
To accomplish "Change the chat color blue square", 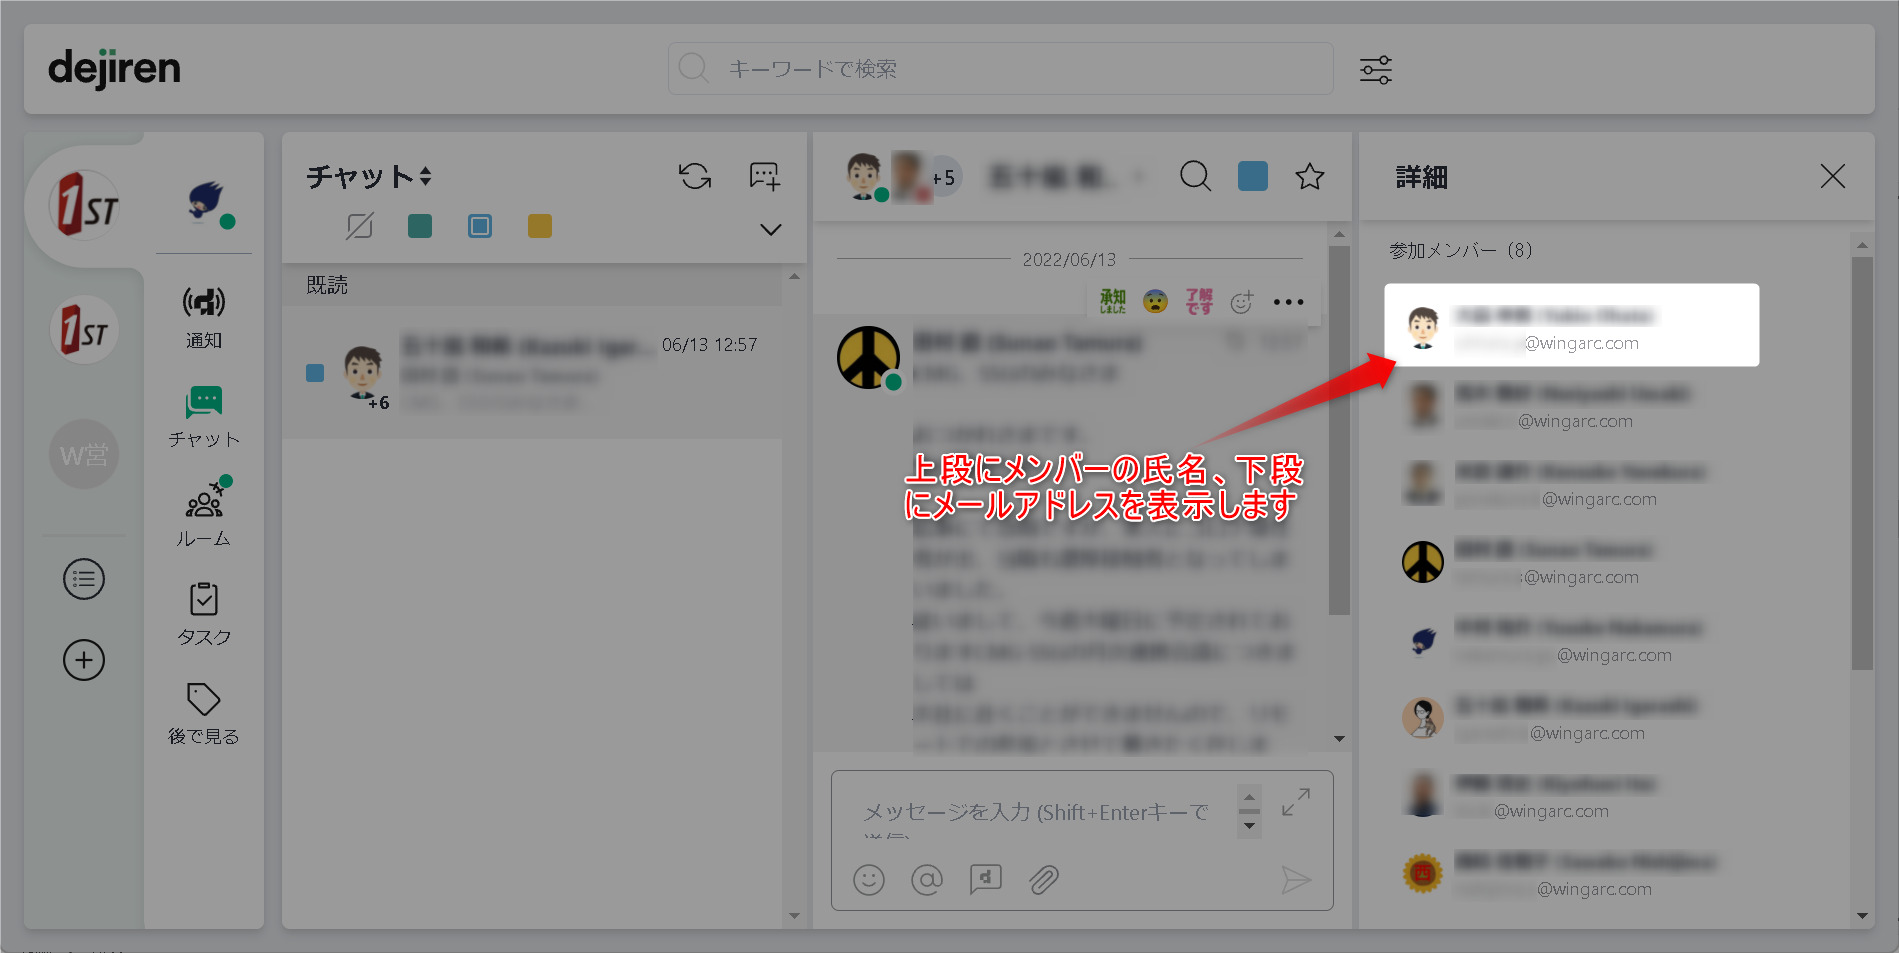I will click(1253, 176).
